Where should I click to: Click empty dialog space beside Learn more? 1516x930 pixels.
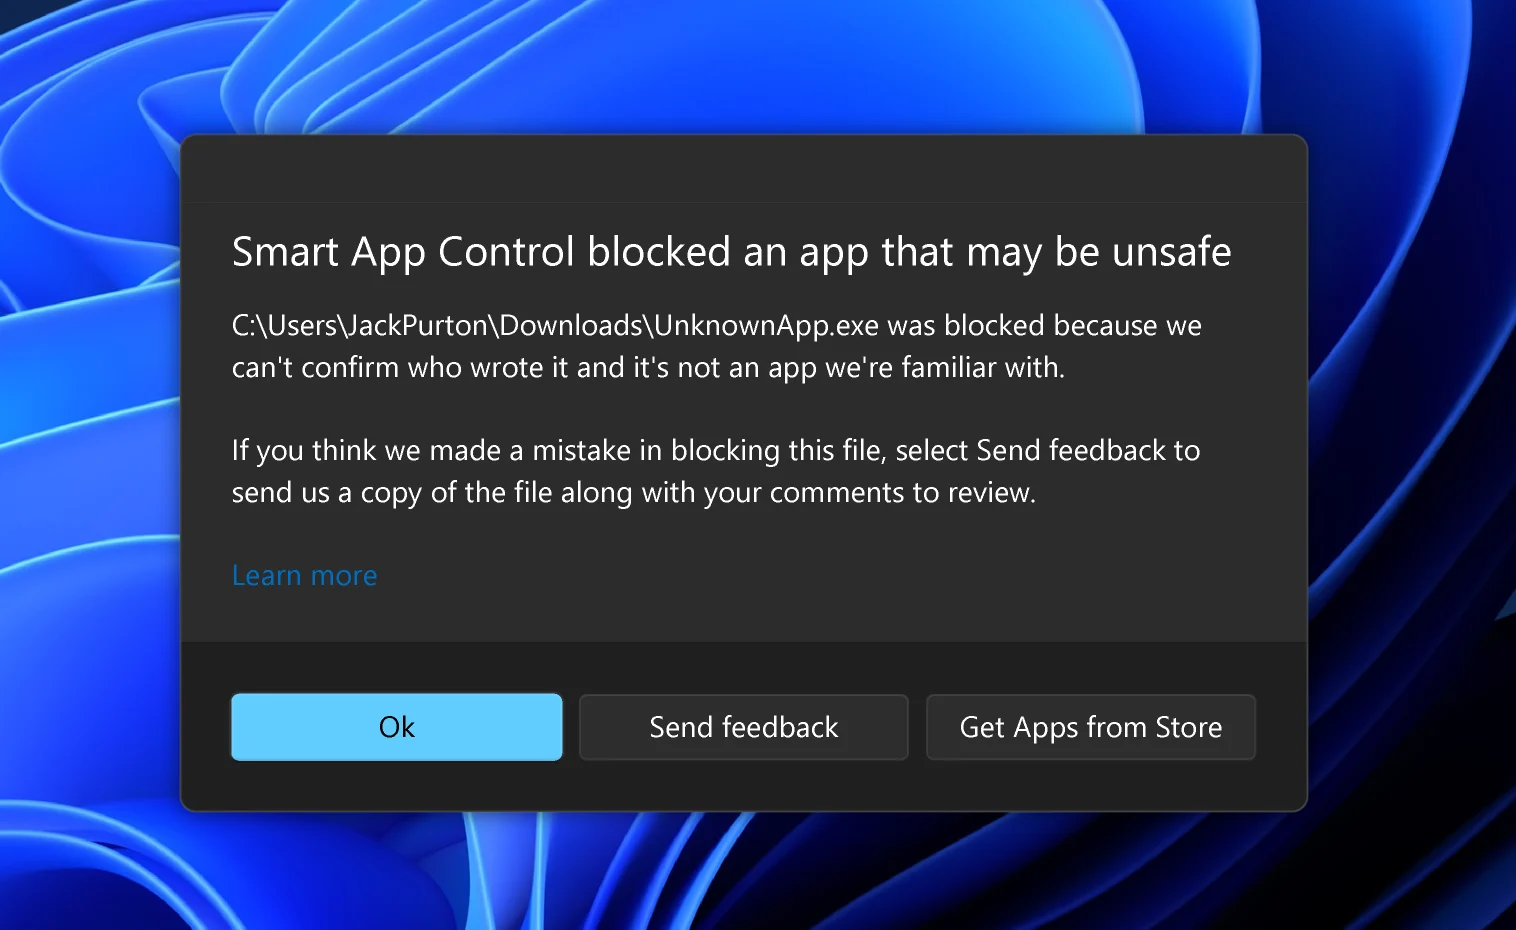[x=800, y=576]
